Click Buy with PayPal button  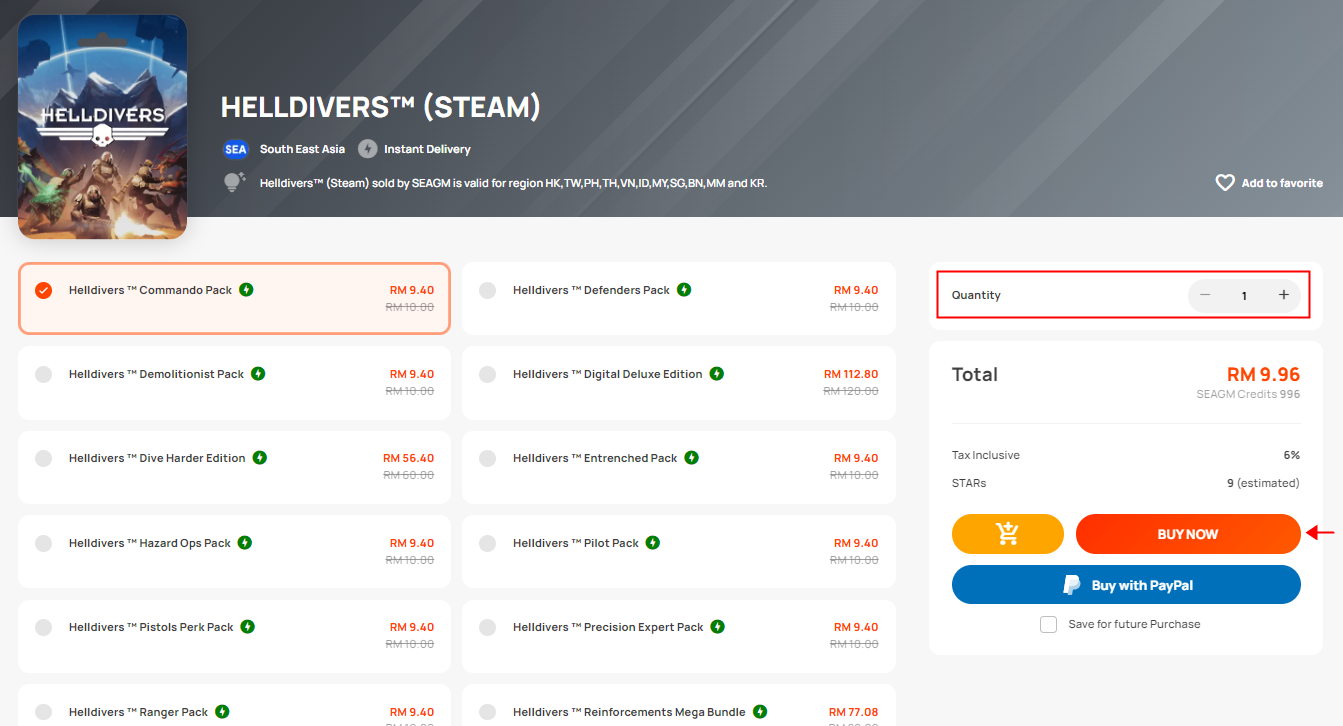pos(1126,585)
